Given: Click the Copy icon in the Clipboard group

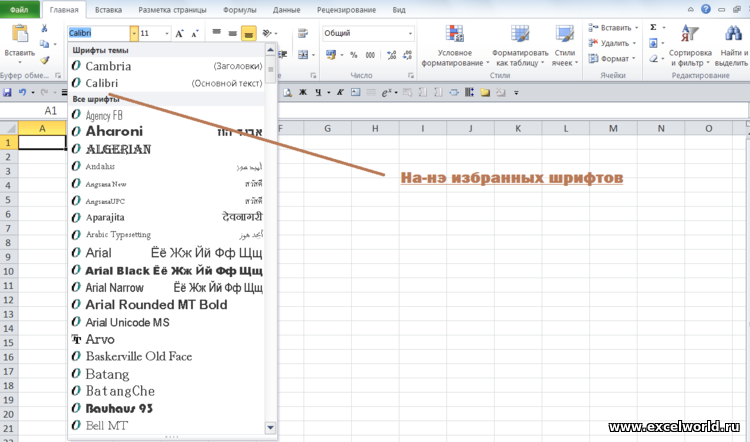Looking at the screenshot, I should click(x=44, y=44).
